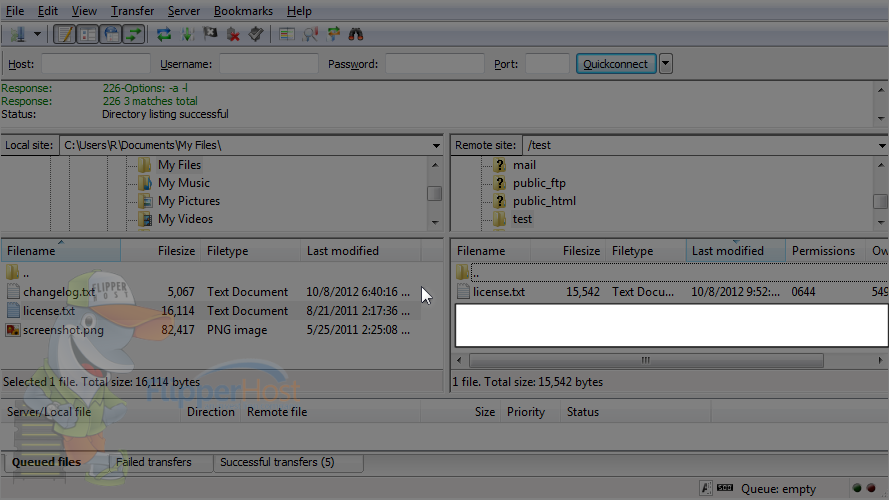Disconnect from the server icon

(233, 35)
